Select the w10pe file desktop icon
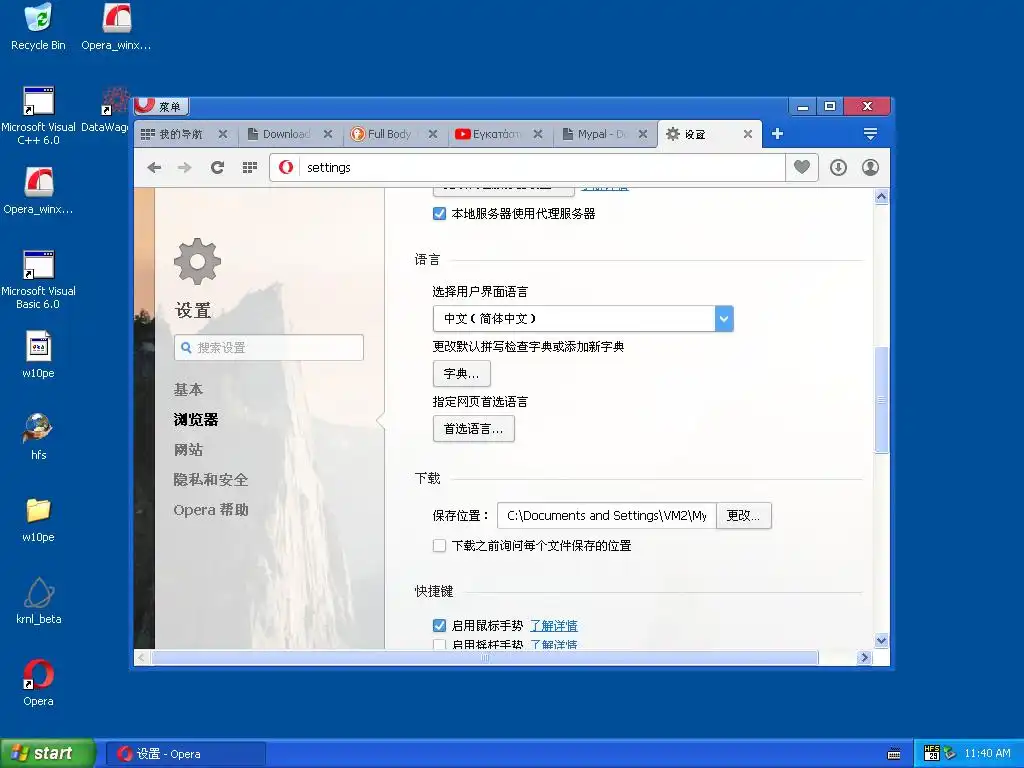Image resolution: width=1024 pixels, height=768 pixels. pos(38,355)
